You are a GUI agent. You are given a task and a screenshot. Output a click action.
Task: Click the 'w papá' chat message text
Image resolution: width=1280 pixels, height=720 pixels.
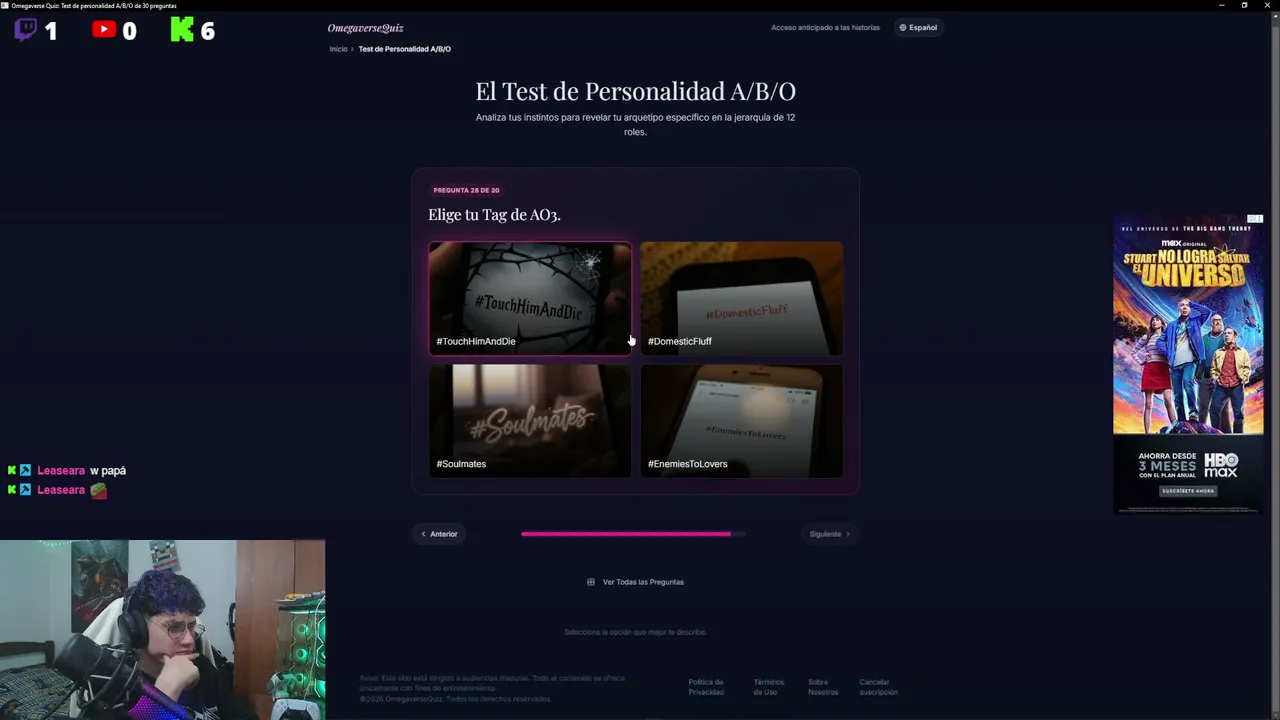[108, 471]
